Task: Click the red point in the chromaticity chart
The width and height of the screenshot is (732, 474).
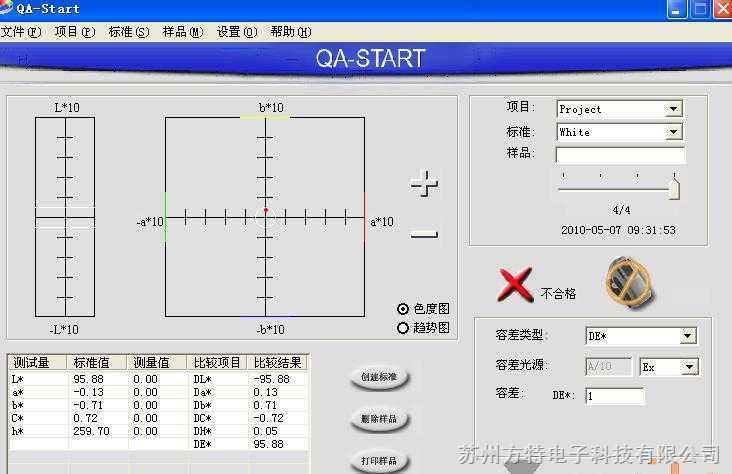Action: pyautogui.click(x=266, y=210)
